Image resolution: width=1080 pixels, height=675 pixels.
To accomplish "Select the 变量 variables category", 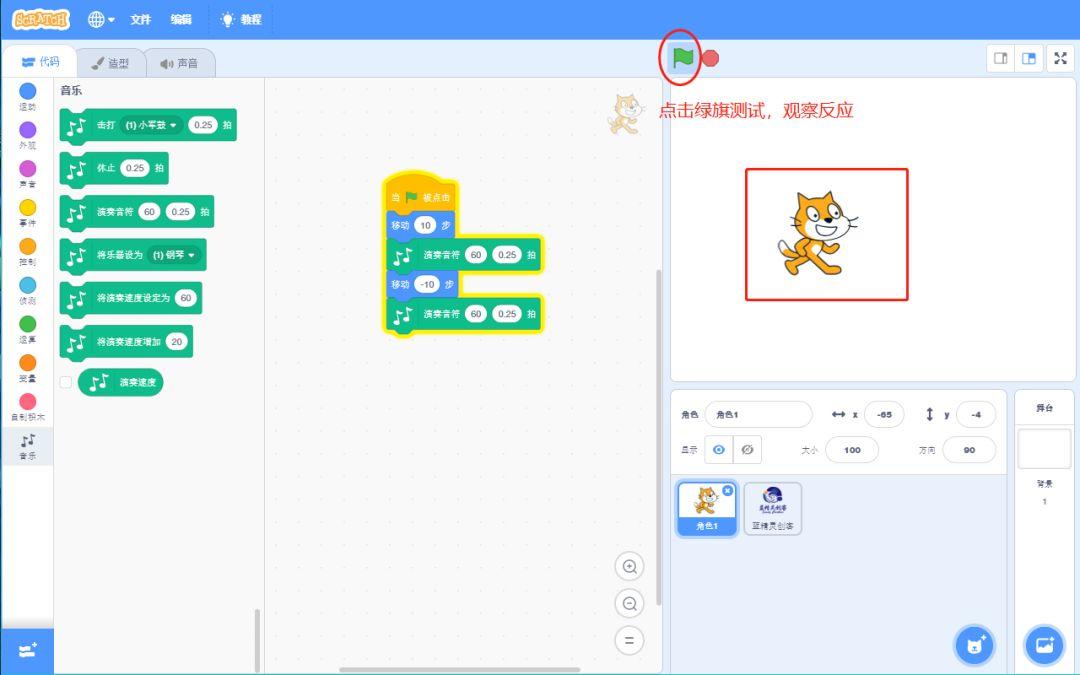I will click(28, 368).
